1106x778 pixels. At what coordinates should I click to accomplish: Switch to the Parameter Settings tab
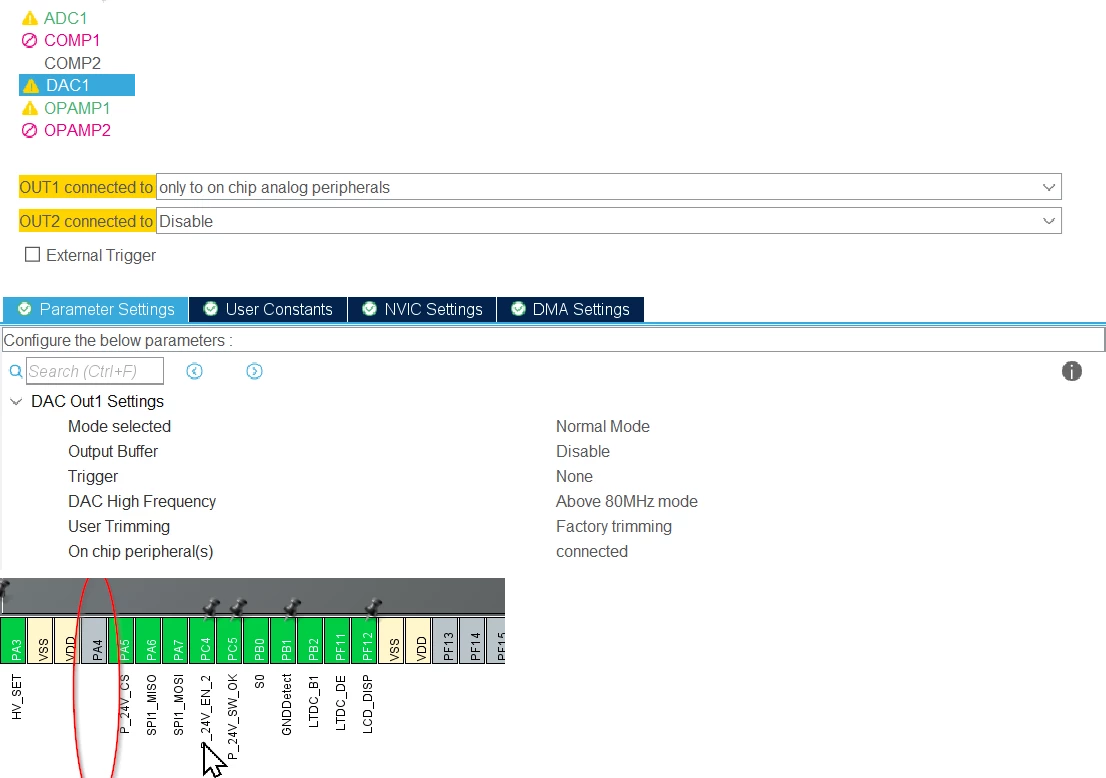(x=95, y=309)
